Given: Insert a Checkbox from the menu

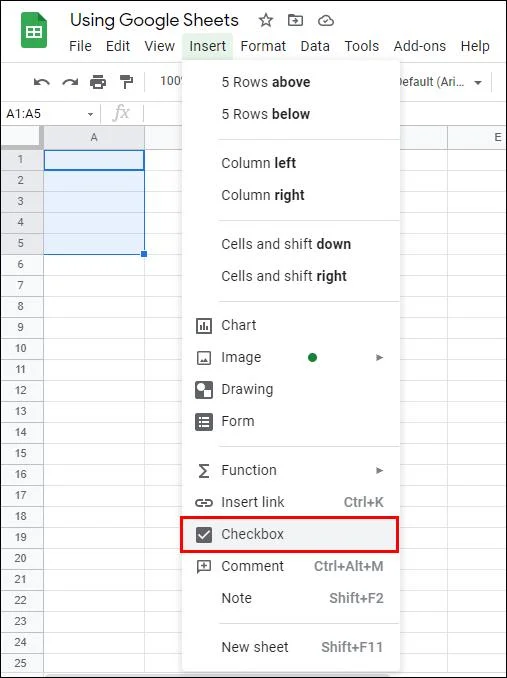Looking at the screenshot, I should pos(289,534).
